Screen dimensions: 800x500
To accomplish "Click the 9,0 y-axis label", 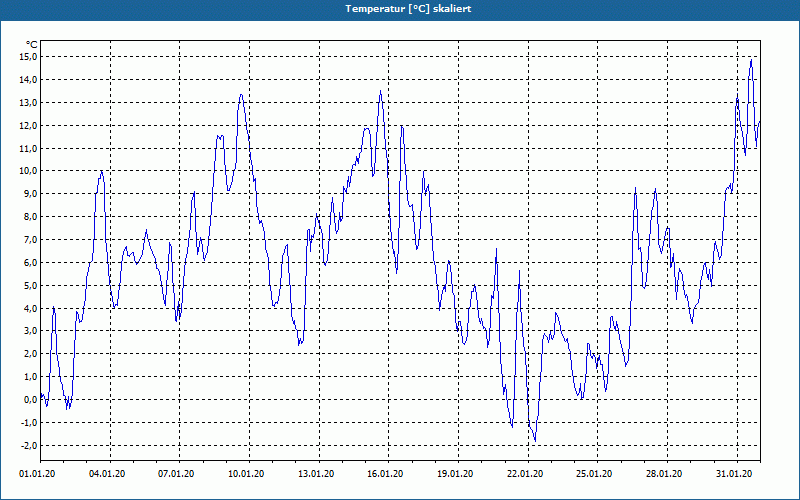I will 31,194.
